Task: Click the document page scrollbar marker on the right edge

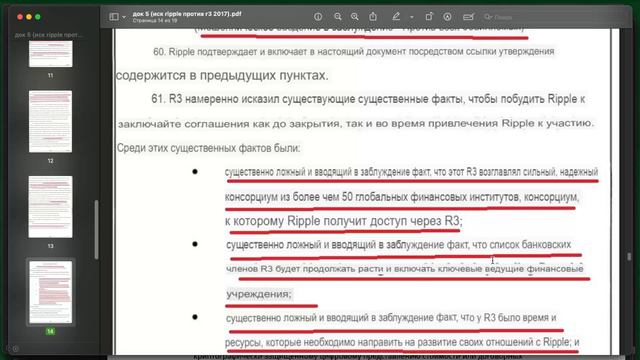Action: click(x=629, y=256)
